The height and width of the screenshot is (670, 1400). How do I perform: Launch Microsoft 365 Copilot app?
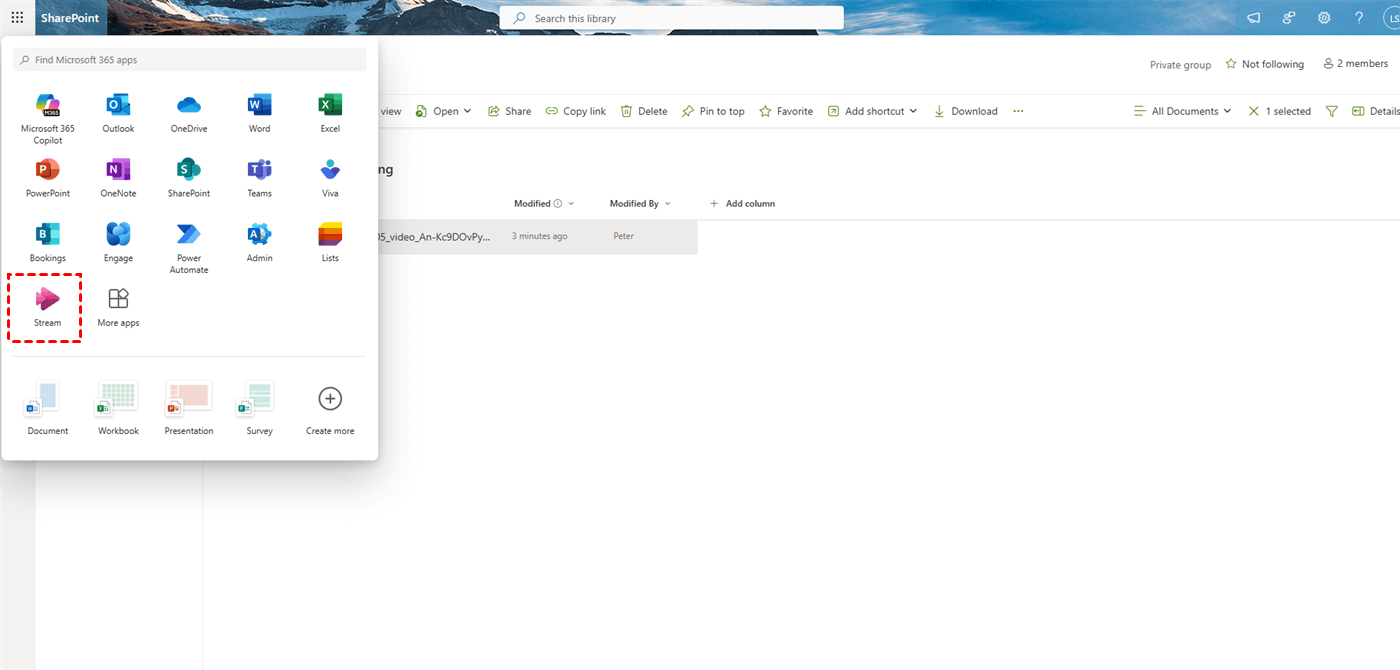click(x=48, y=118)
